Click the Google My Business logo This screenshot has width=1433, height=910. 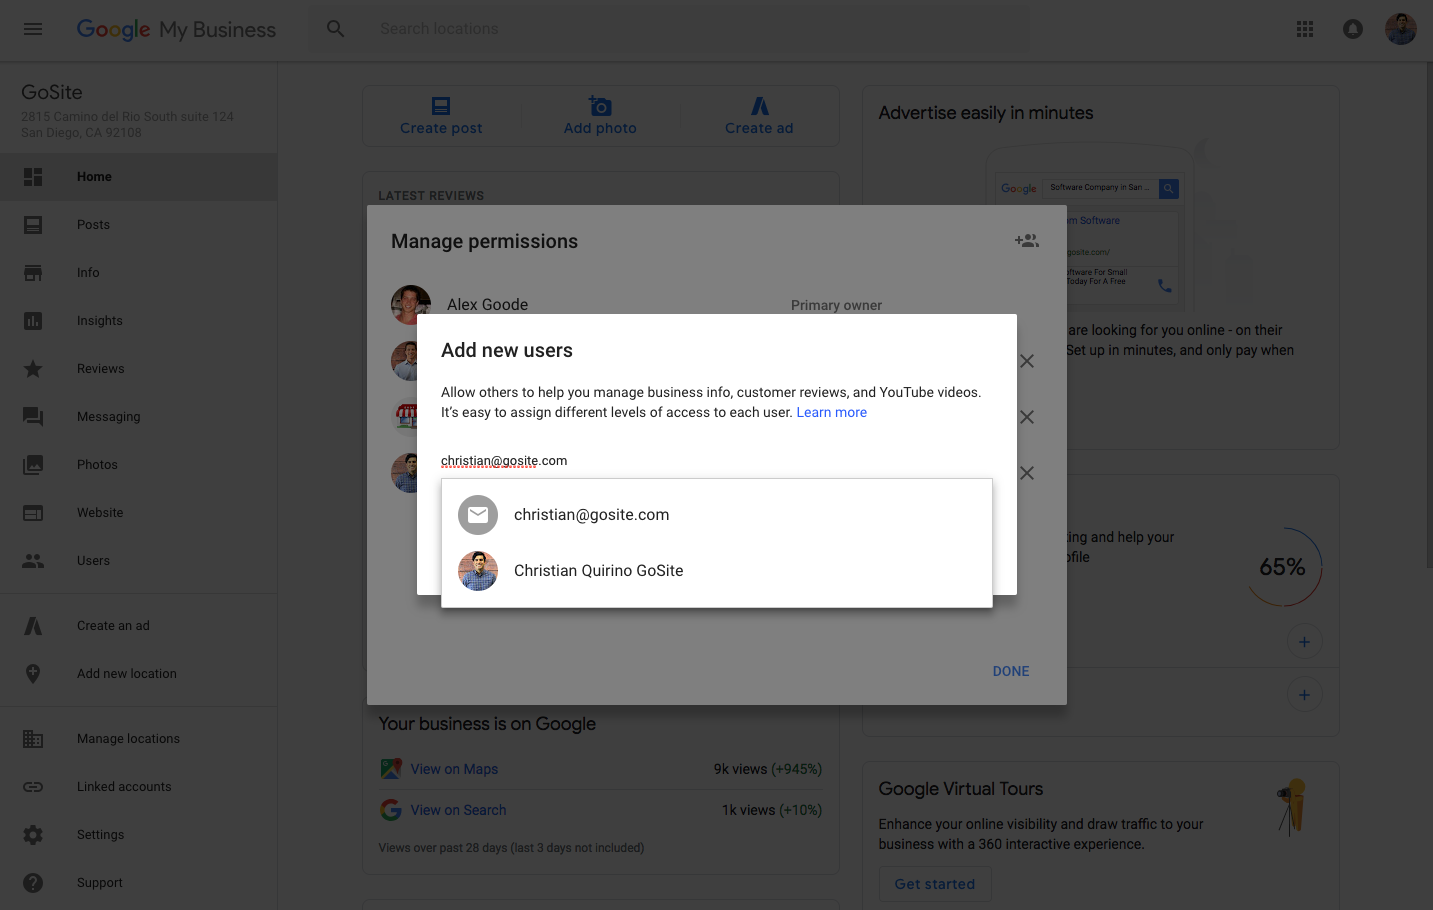click(176, 29)
